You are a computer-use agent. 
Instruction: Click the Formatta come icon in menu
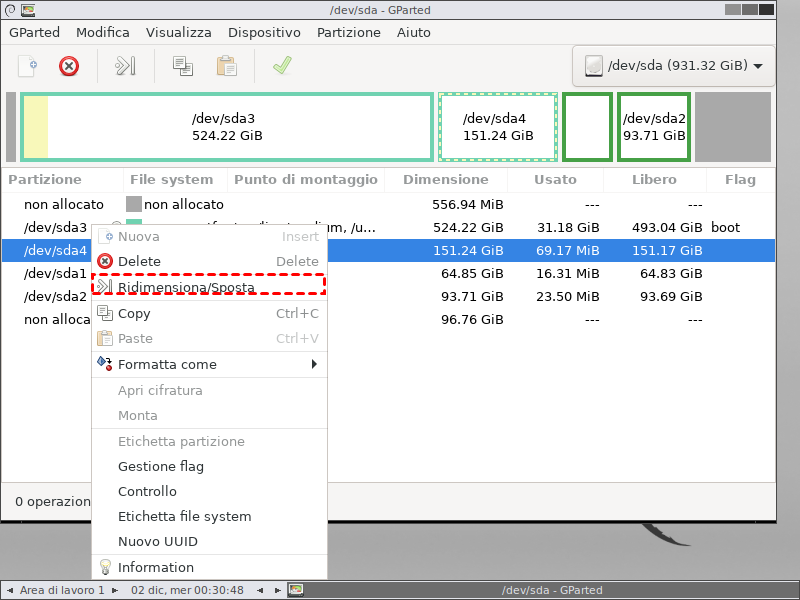105,363
